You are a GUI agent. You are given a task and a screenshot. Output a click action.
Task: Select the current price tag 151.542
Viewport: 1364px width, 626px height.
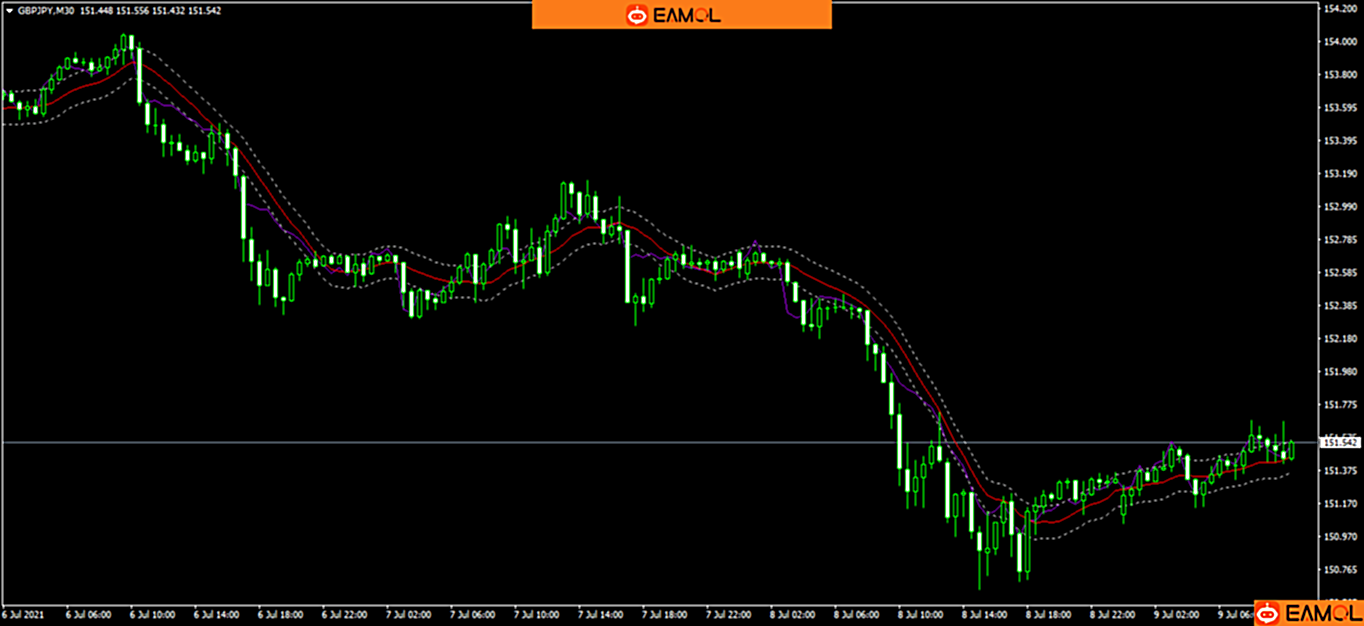(x=1339, y=442)
